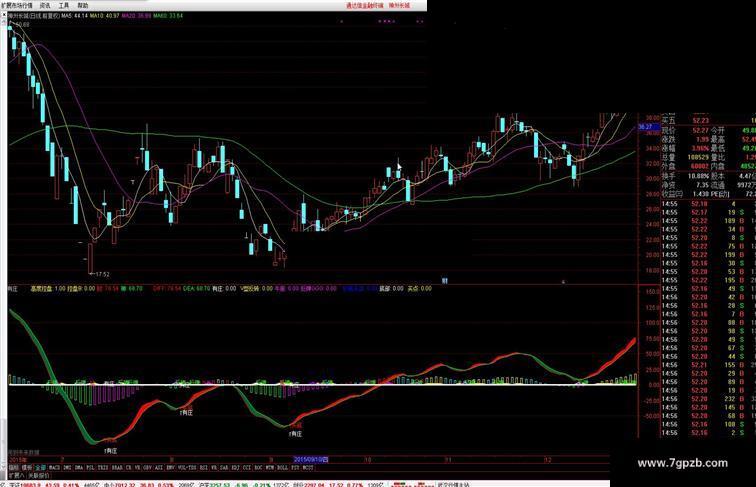Select the OBV indicator tab
Screen dimensions: 756x487
[x=148, y=468]
